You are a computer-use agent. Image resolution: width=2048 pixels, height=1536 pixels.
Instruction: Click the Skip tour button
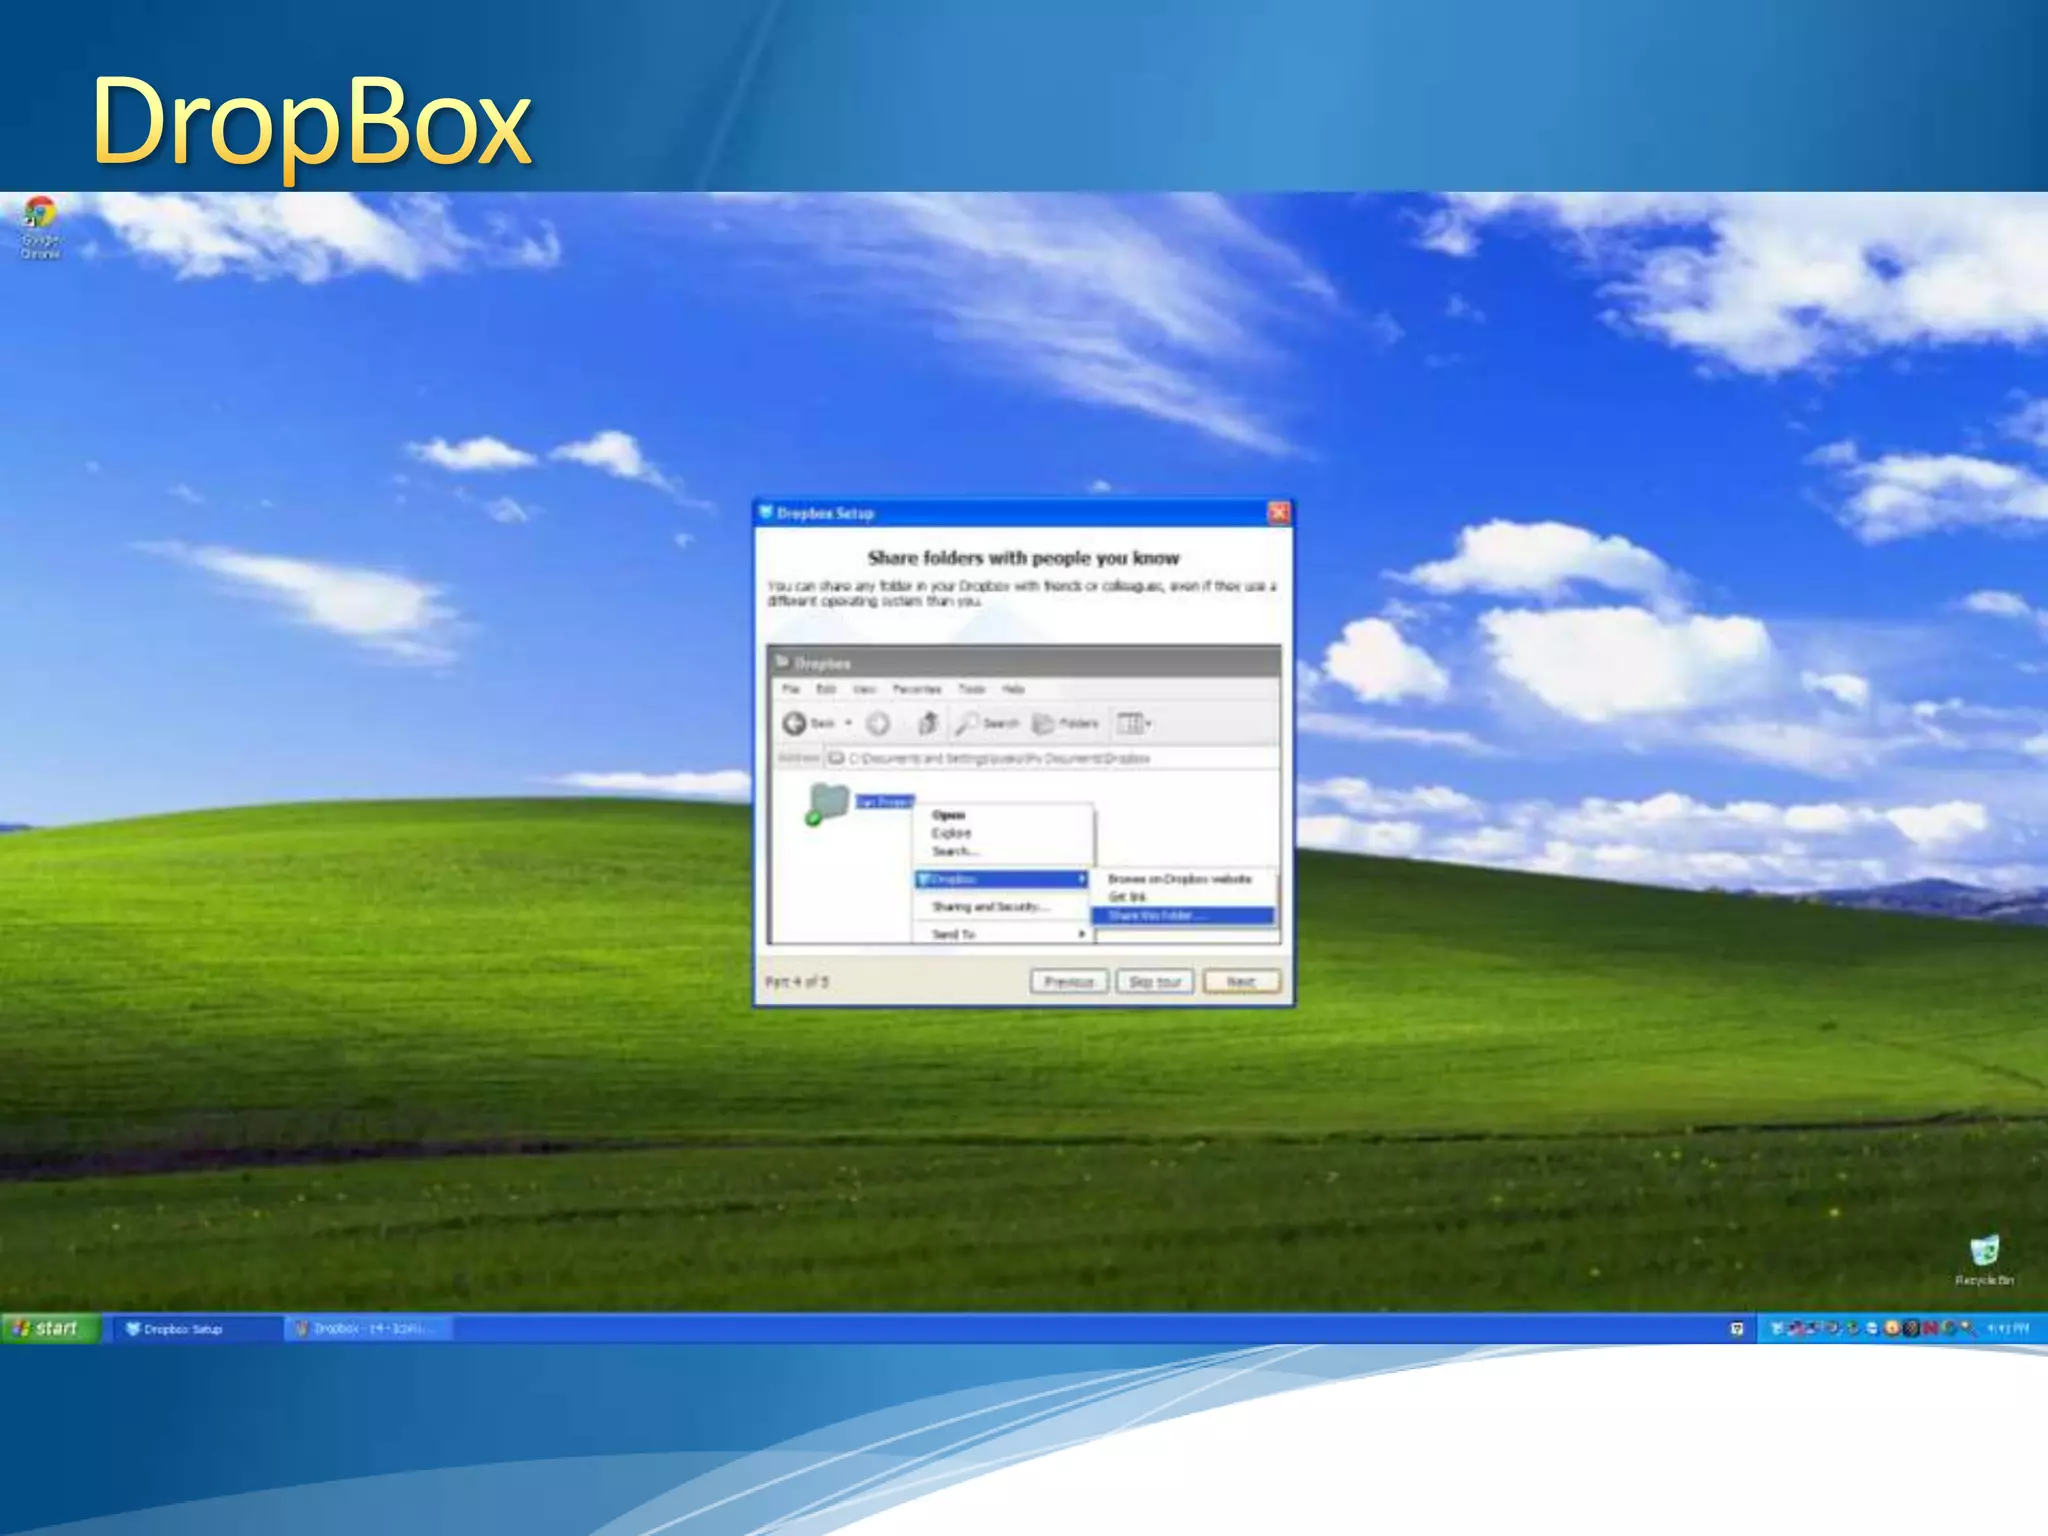click(x=1155, y=981)
